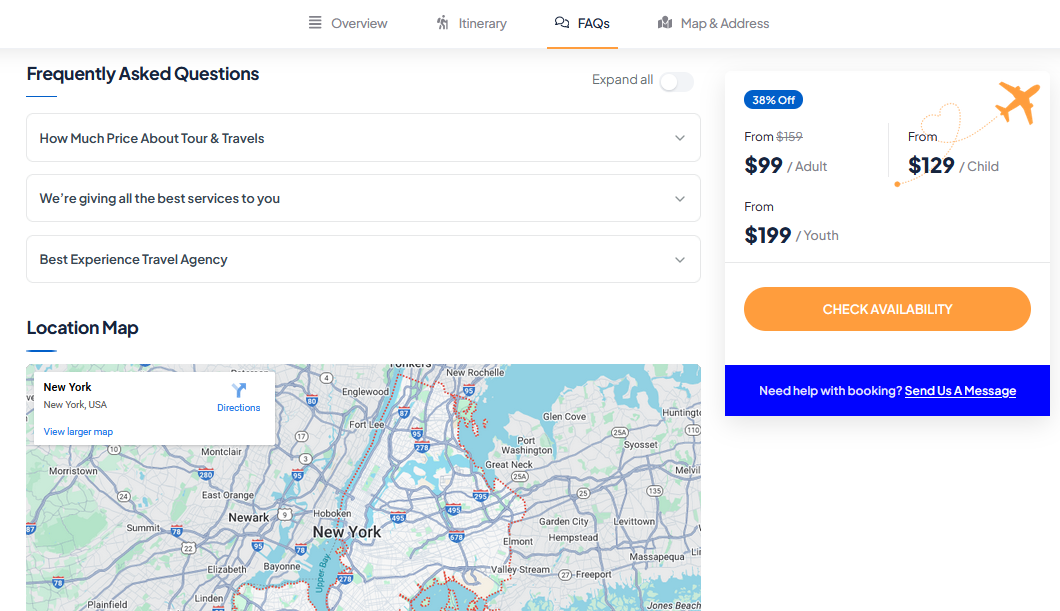1060x611 pixels.
Task: Click the 38% Off badge
Action: tap(773, 100)
